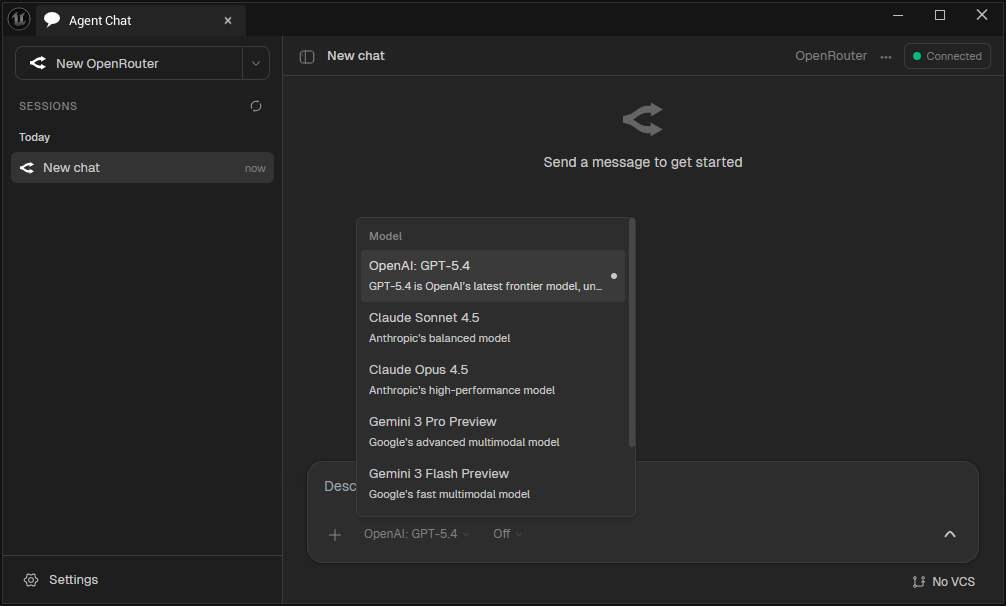1006x606 pixels.
Task: Refresh the sessions list
Action: 256,106
